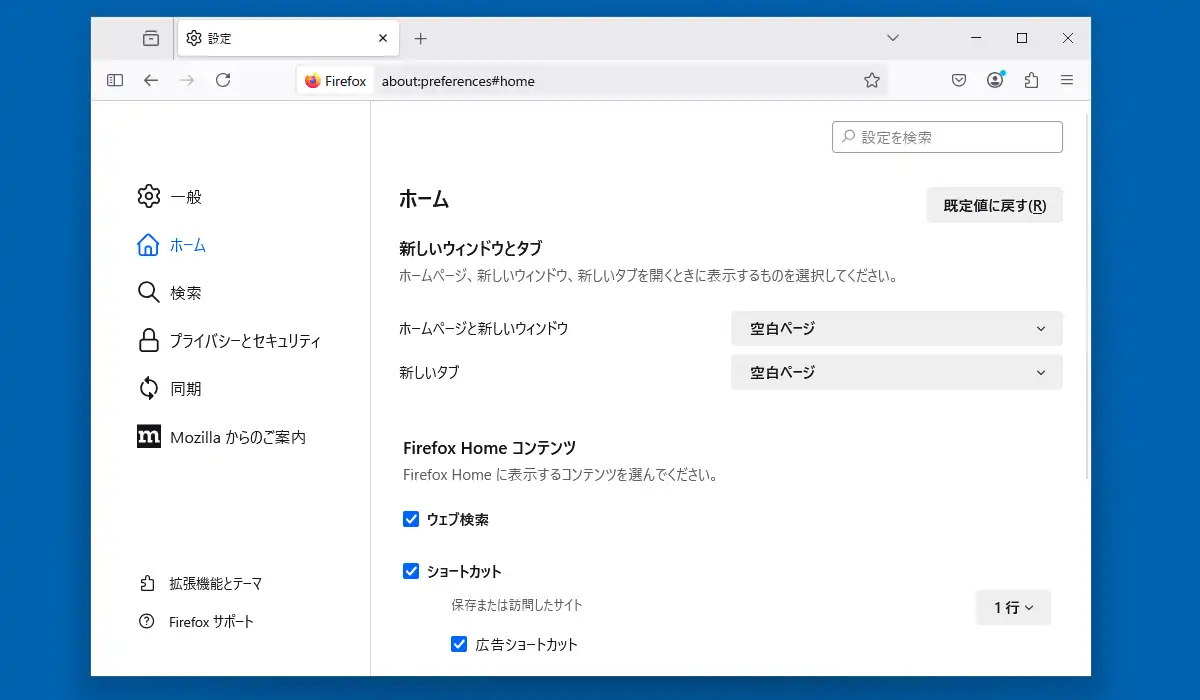Uncheck ウェブ検索 checkbox

[411, 519]
